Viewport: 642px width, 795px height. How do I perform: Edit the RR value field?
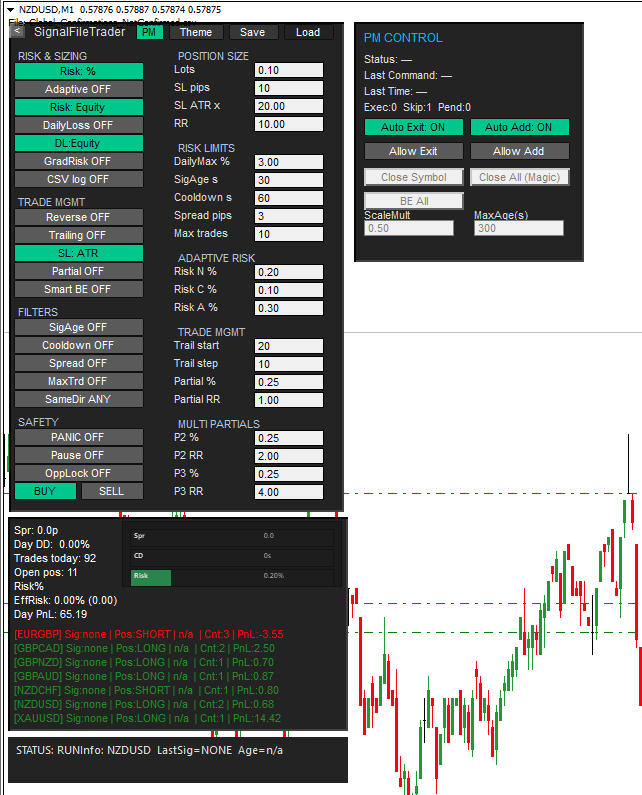pyautogui.click(x=289, y=124)
